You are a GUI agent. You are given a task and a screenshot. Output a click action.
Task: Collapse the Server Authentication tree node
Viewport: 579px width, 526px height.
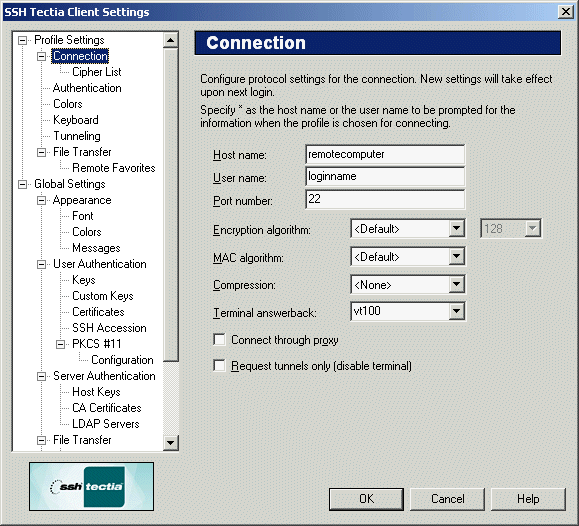click(42, 376)
